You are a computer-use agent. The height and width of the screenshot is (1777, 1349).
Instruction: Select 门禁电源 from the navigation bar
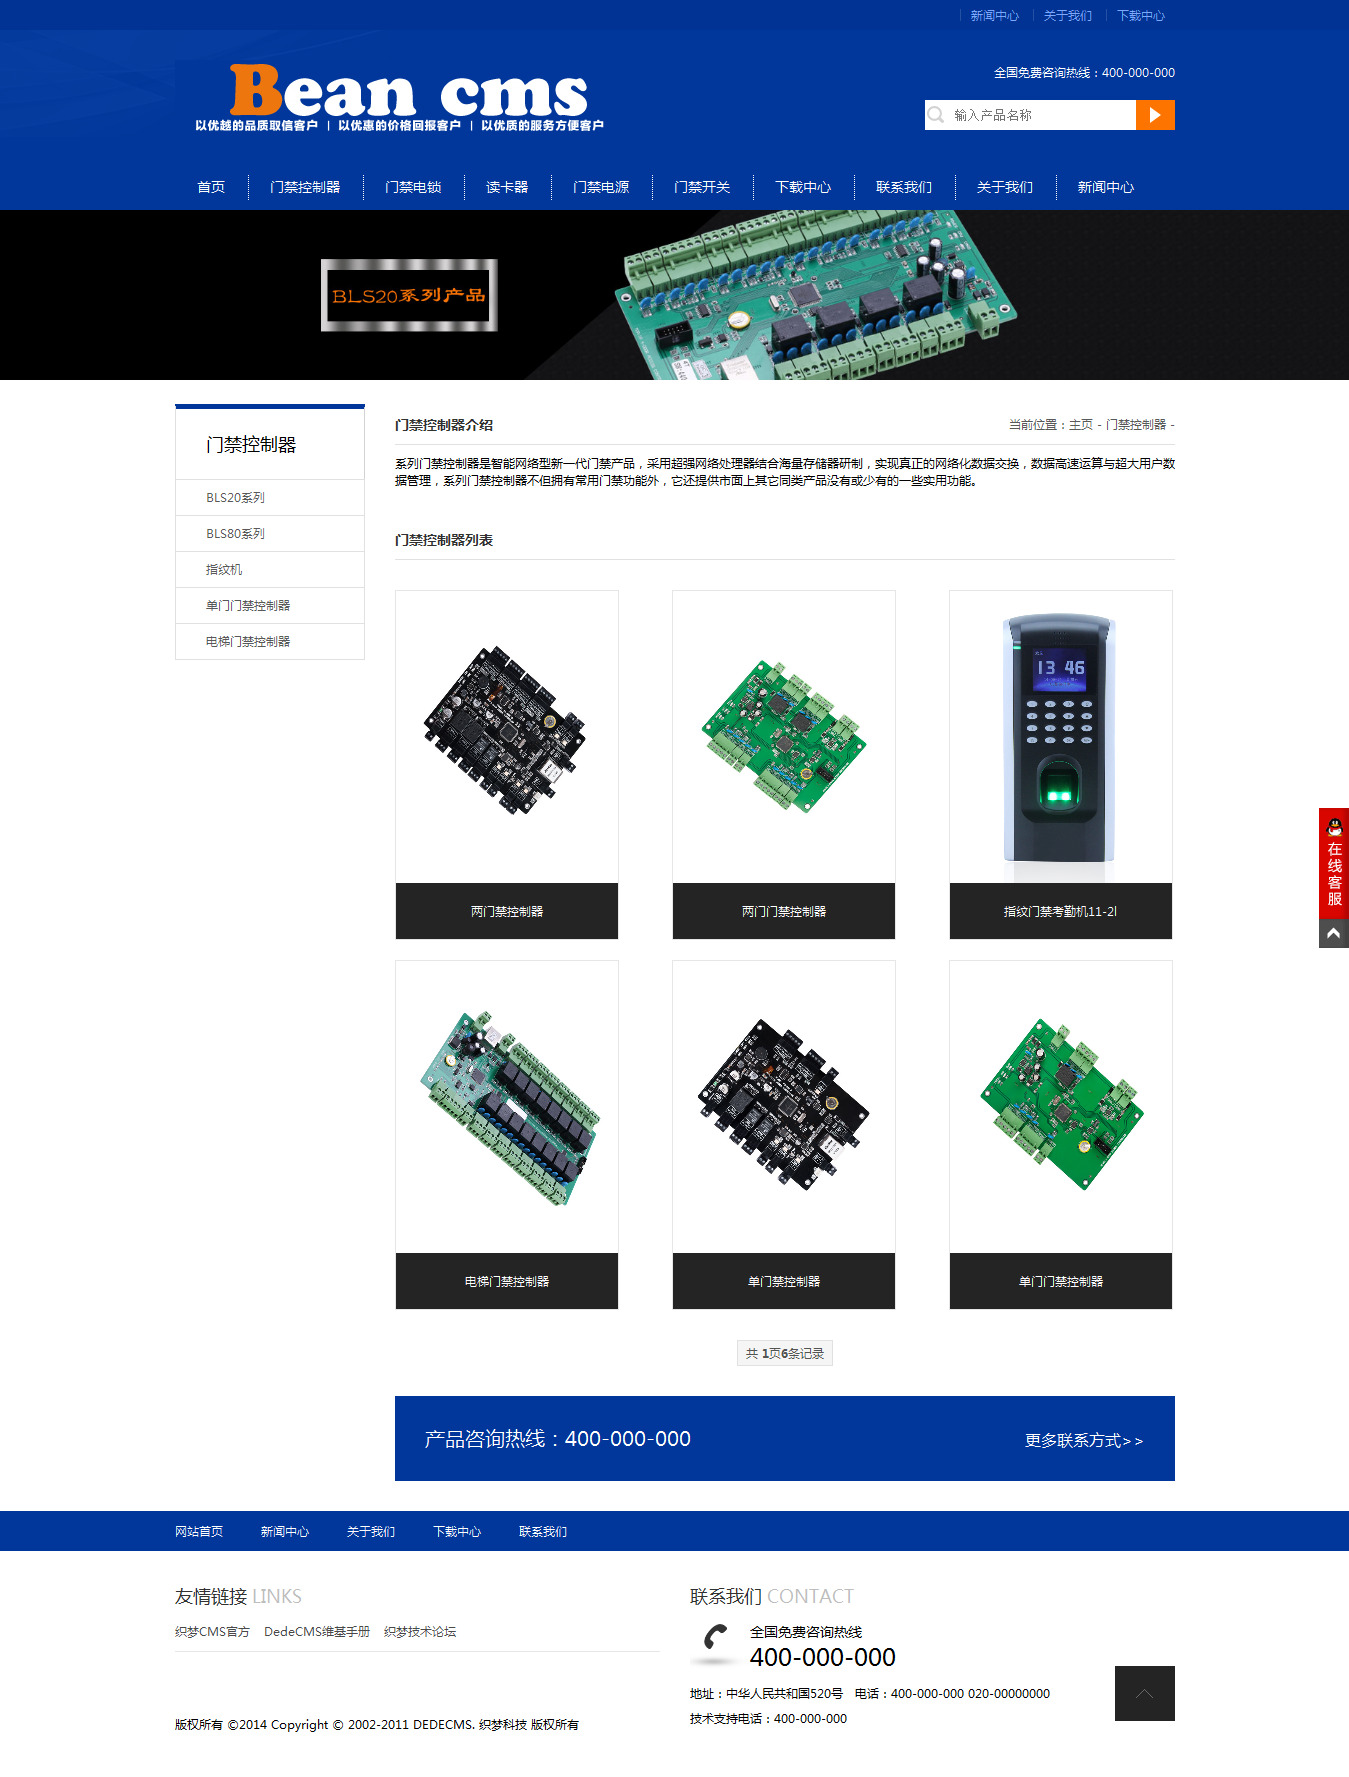(x=601, y=187)
